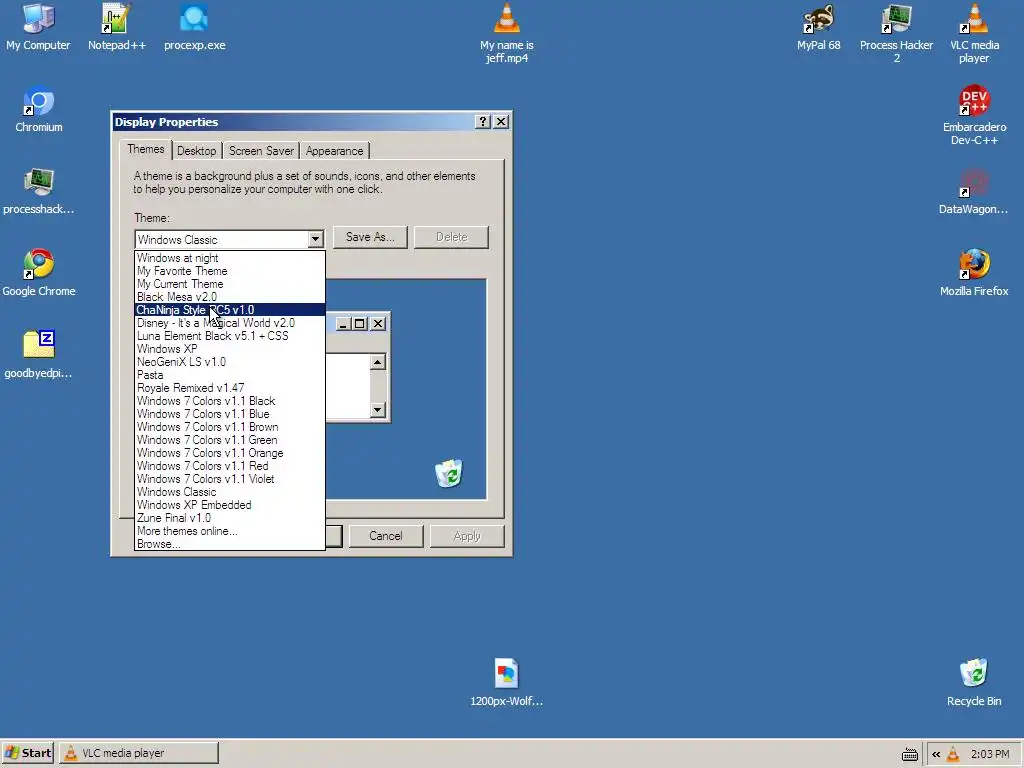Viewport: 1024px width, 768px height.
Task: Open the desktop Recycle Bin
Action: 974,682
